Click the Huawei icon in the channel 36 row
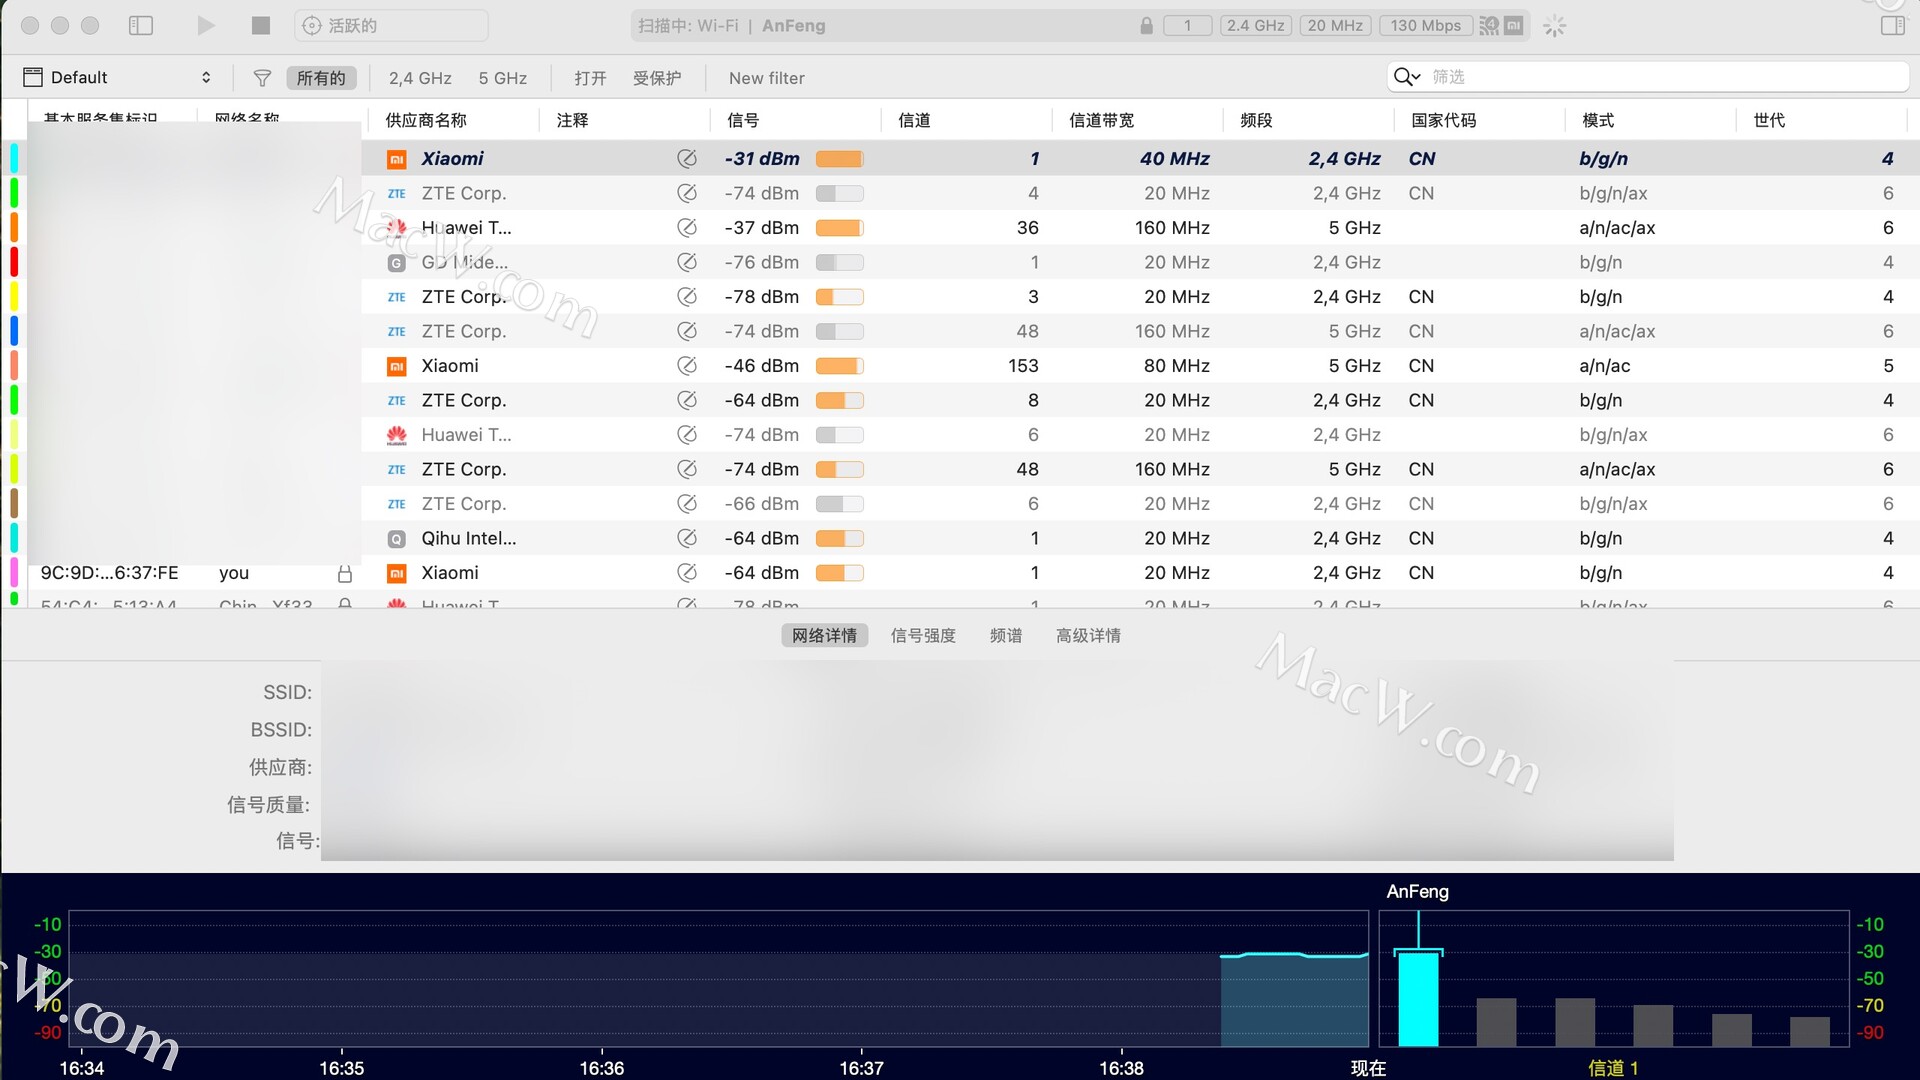 click(x=397, y=228)
